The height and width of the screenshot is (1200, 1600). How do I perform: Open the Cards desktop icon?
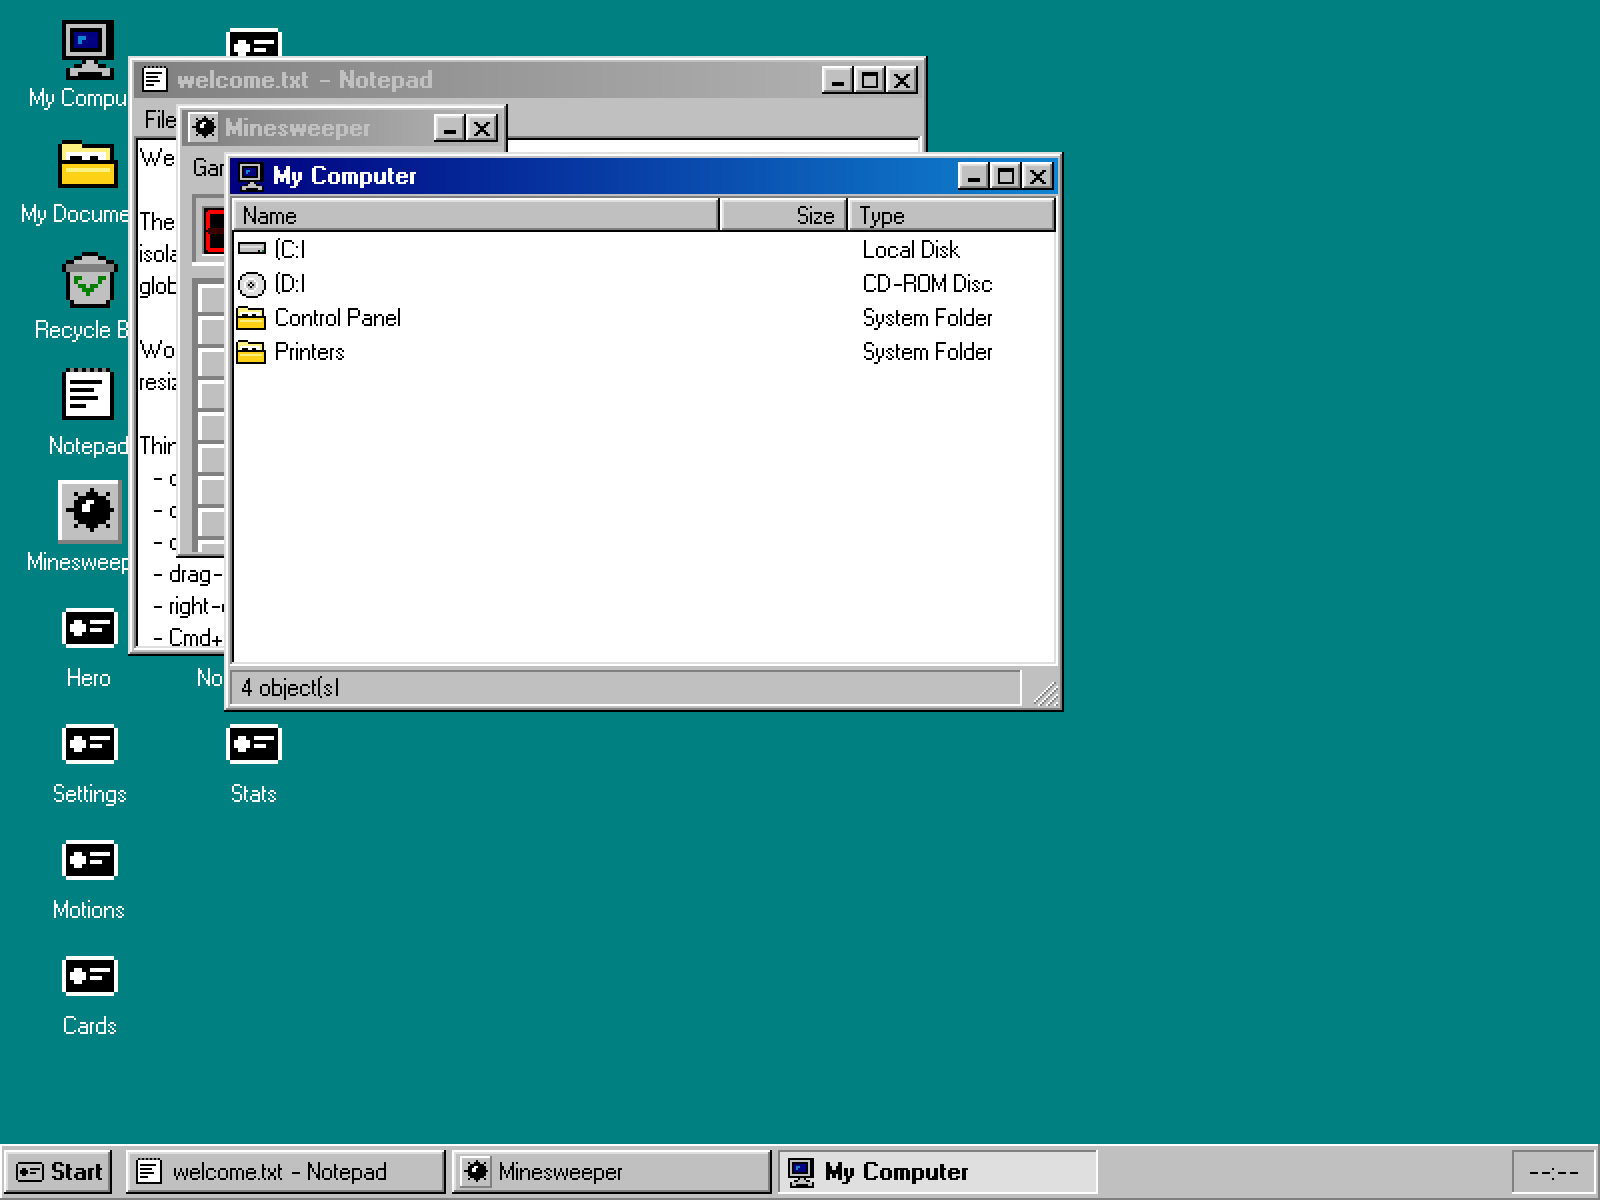(89, 976)
